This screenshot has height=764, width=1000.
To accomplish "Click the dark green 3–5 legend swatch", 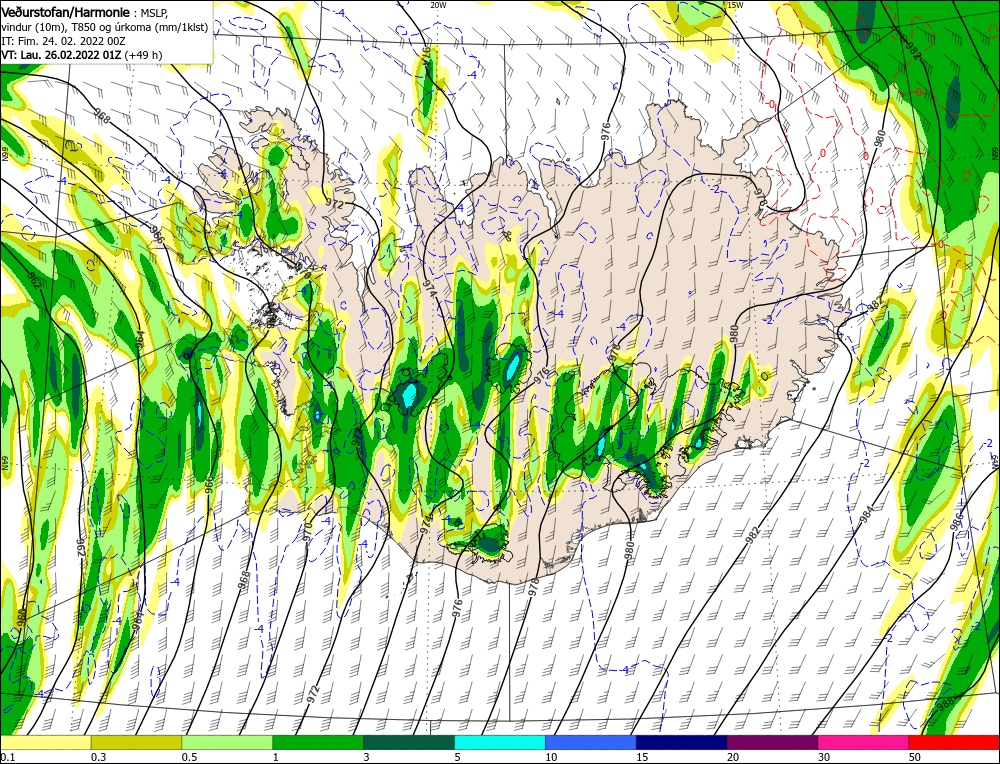I will click(409, 742).
